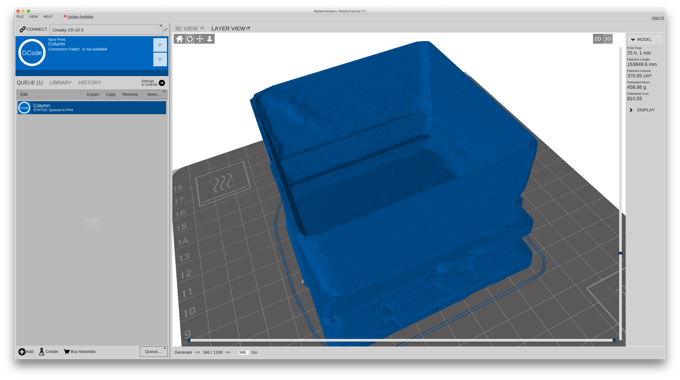Click the 25 h, 1 min print time
Screen dimensions: 680x380
pyautogui.click(x=639, y=53)
